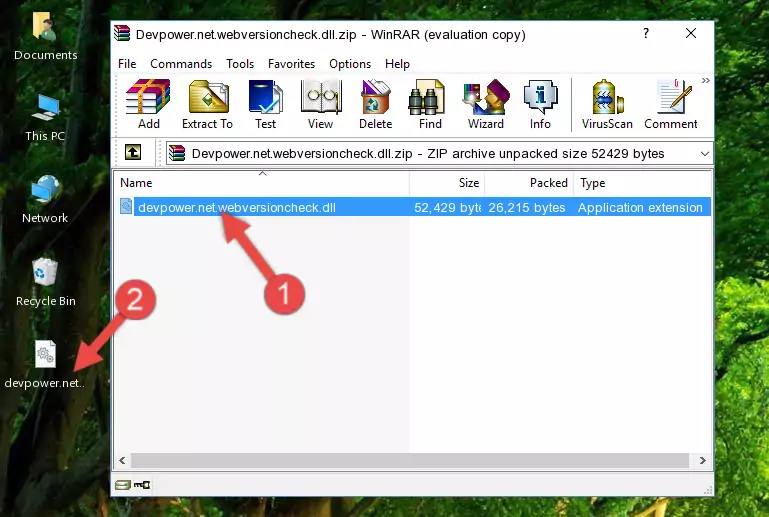
Task: Expand hidden toolbar items chevron
Action: [705, 80]
